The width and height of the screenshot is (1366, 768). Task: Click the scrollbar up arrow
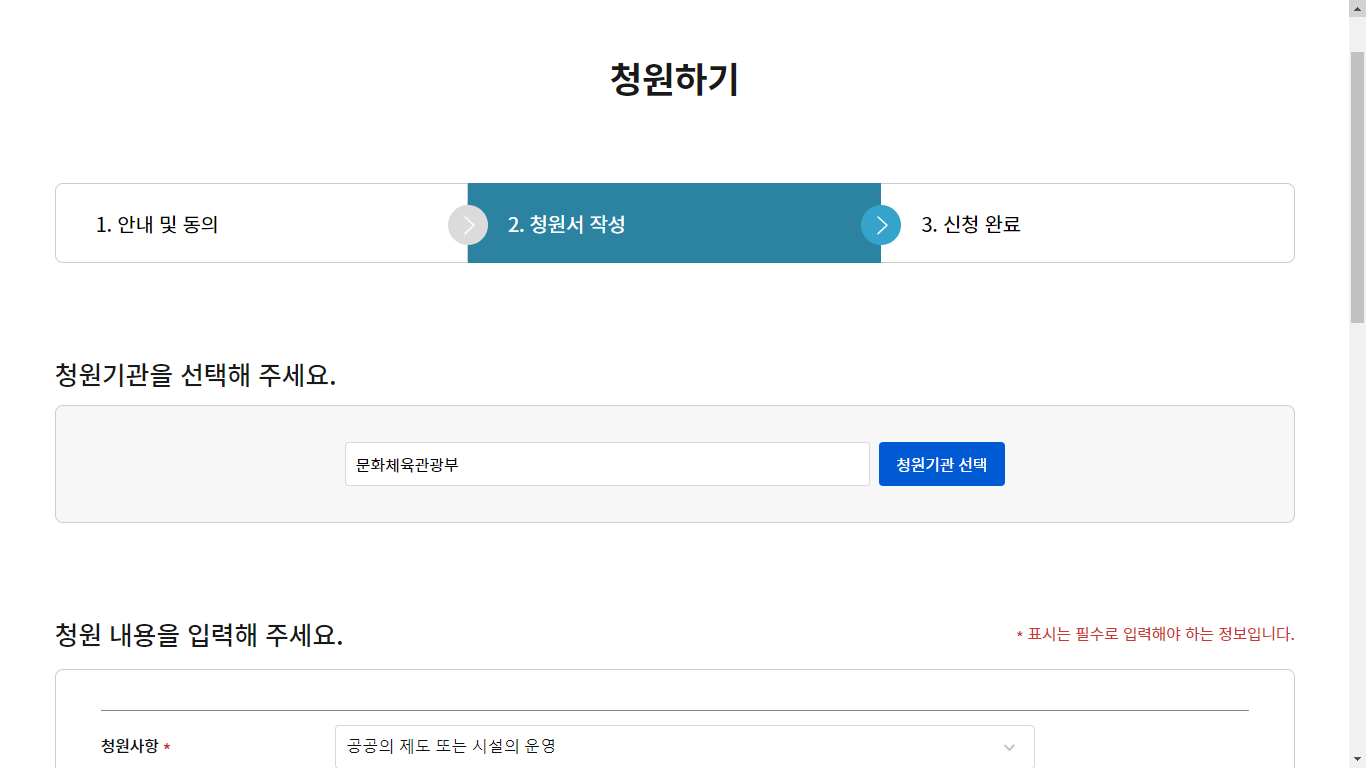(1357, 9)
